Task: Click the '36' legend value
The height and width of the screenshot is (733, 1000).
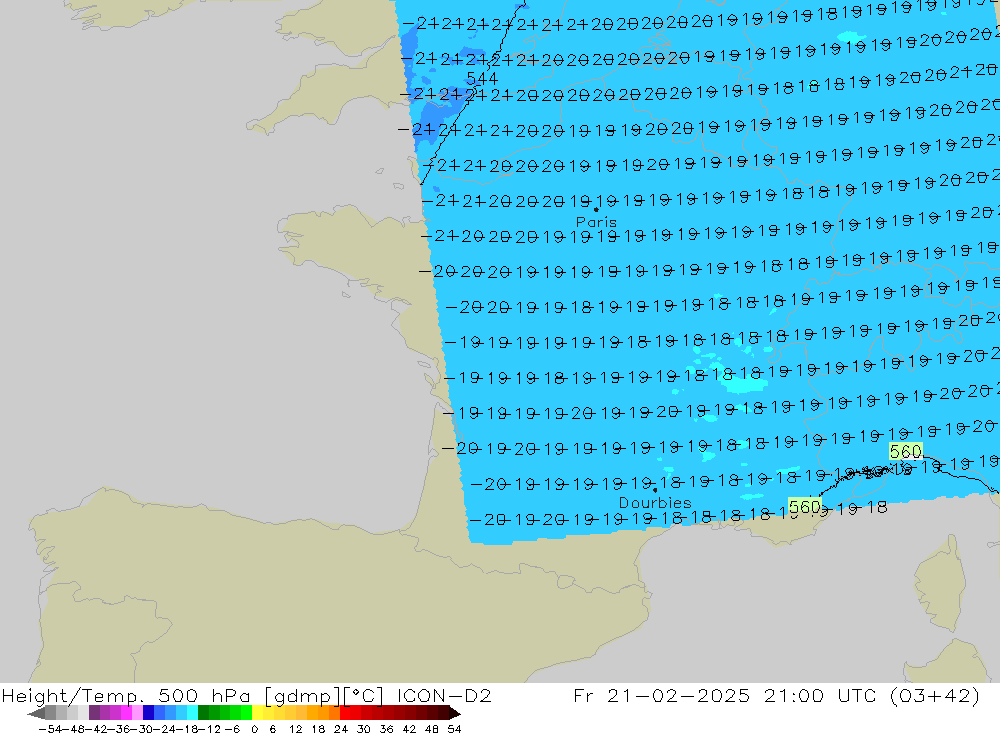Action: (x=386, y=729)
